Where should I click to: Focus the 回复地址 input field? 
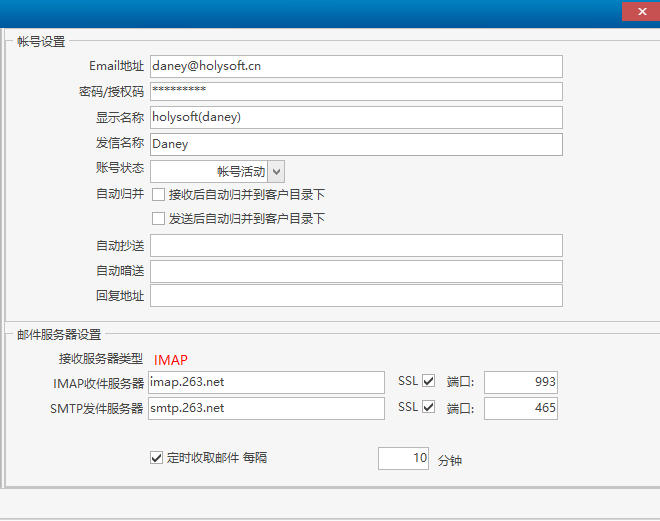click(x=355, y=296)
